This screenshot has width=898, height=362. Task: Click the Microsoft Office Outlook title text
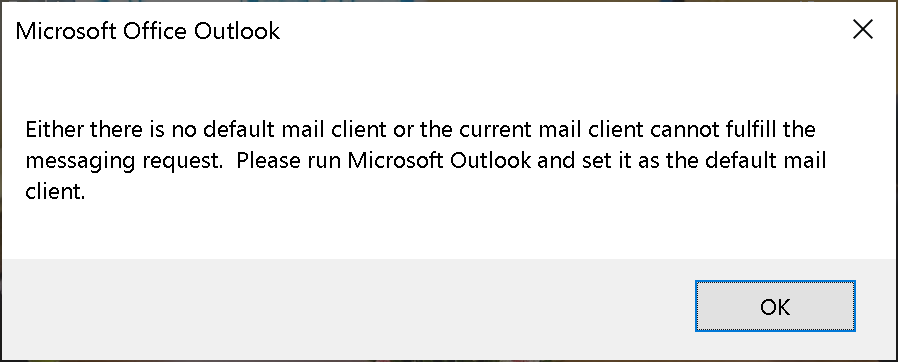coord(148,30)
